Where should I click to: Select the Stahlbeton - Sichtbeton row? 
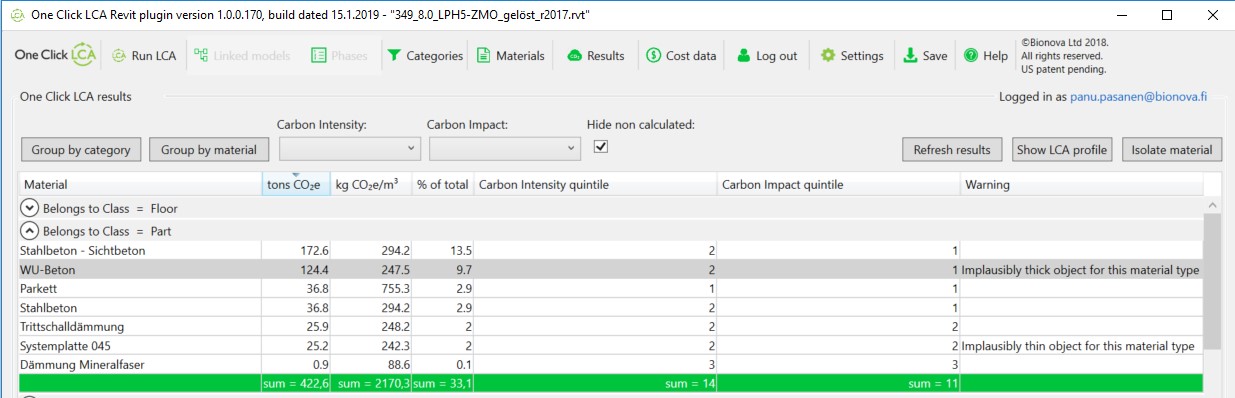(610, 250)
